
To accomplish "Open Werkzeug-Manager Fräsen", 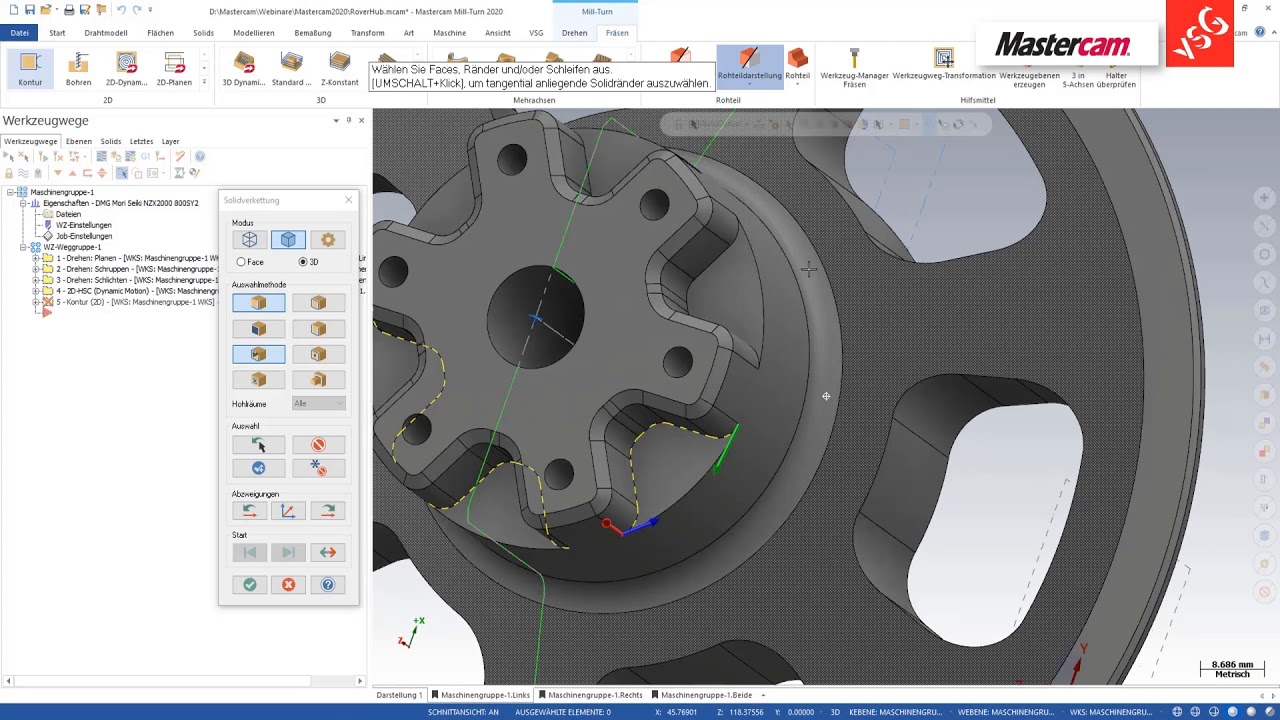I will (854, 68).
